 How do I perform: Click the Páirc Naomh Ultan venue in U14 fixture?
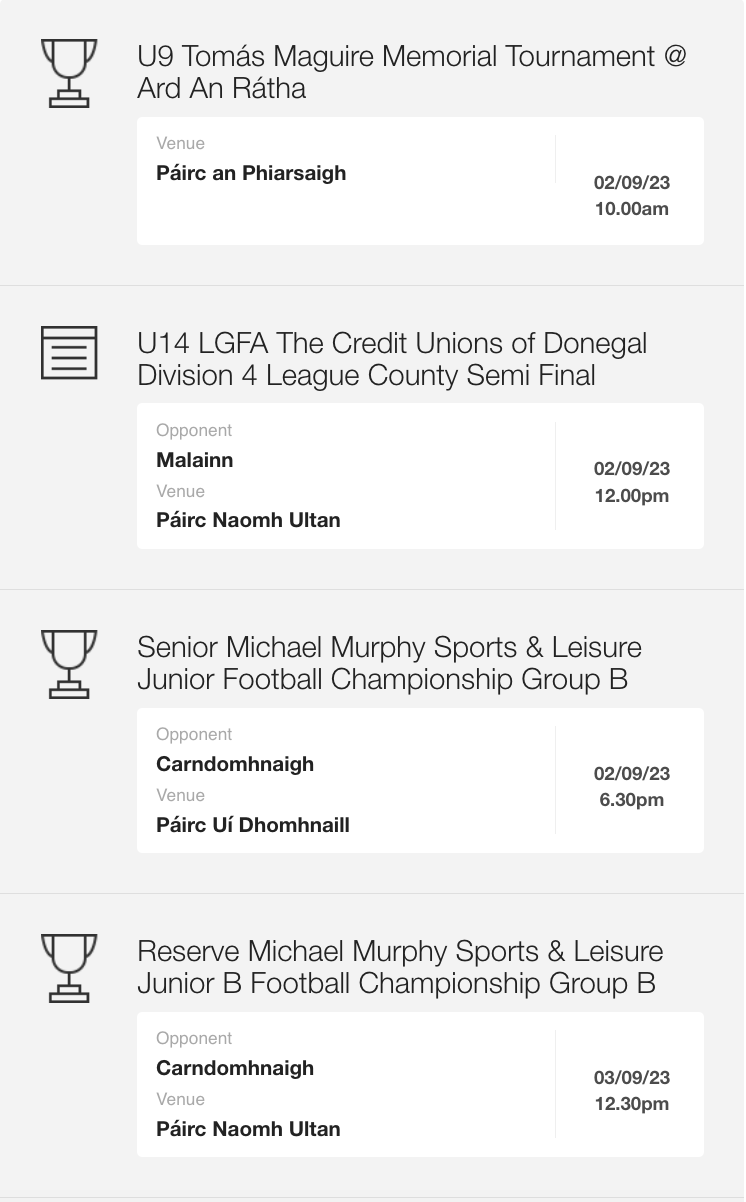tap(248, 520)
